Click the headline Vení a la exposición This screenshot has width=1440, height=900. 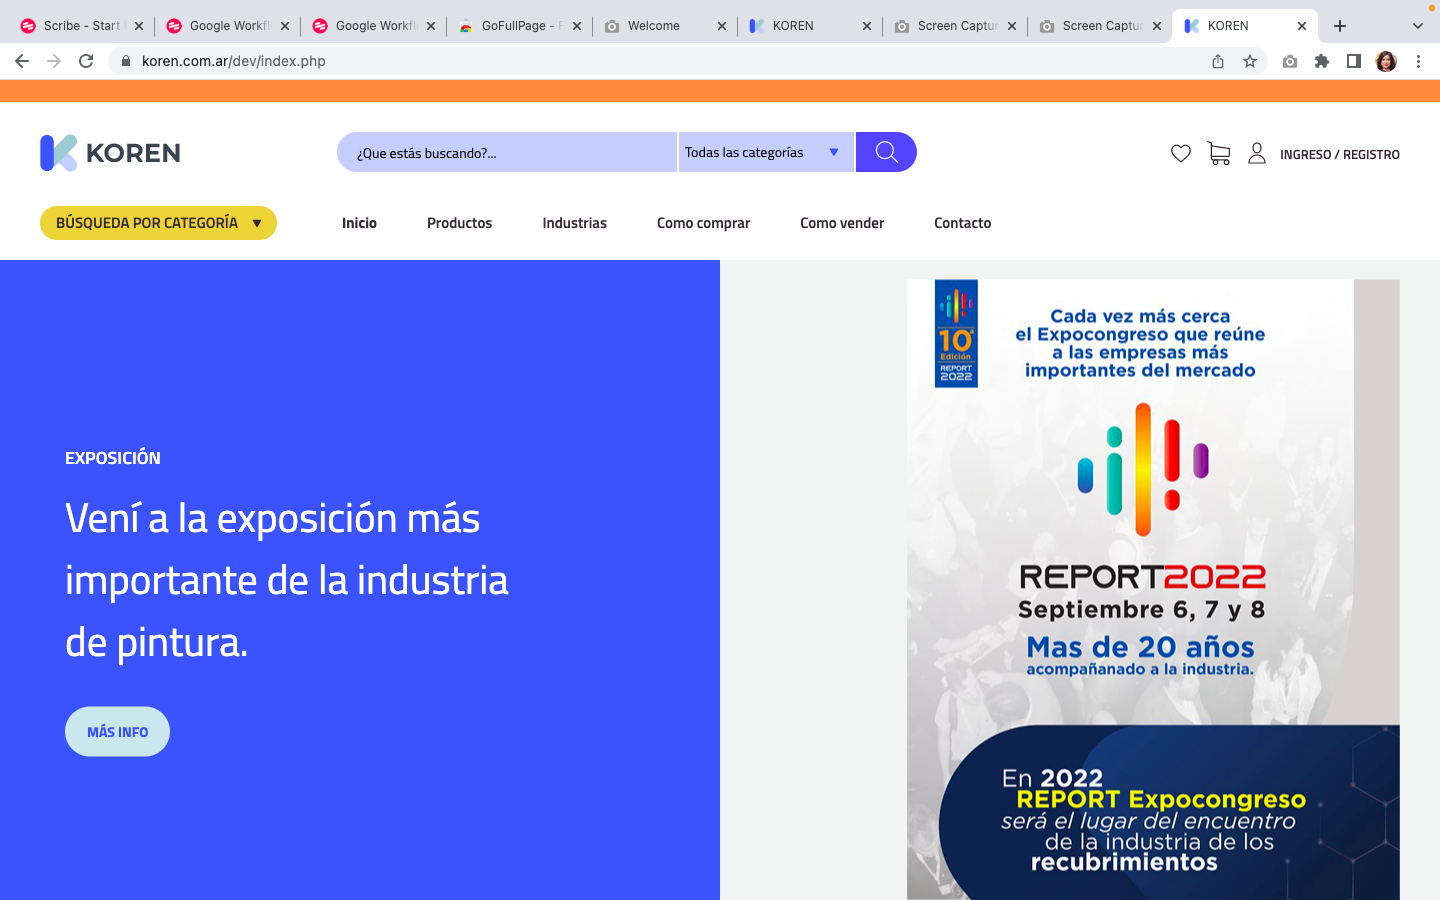(287, 580)
